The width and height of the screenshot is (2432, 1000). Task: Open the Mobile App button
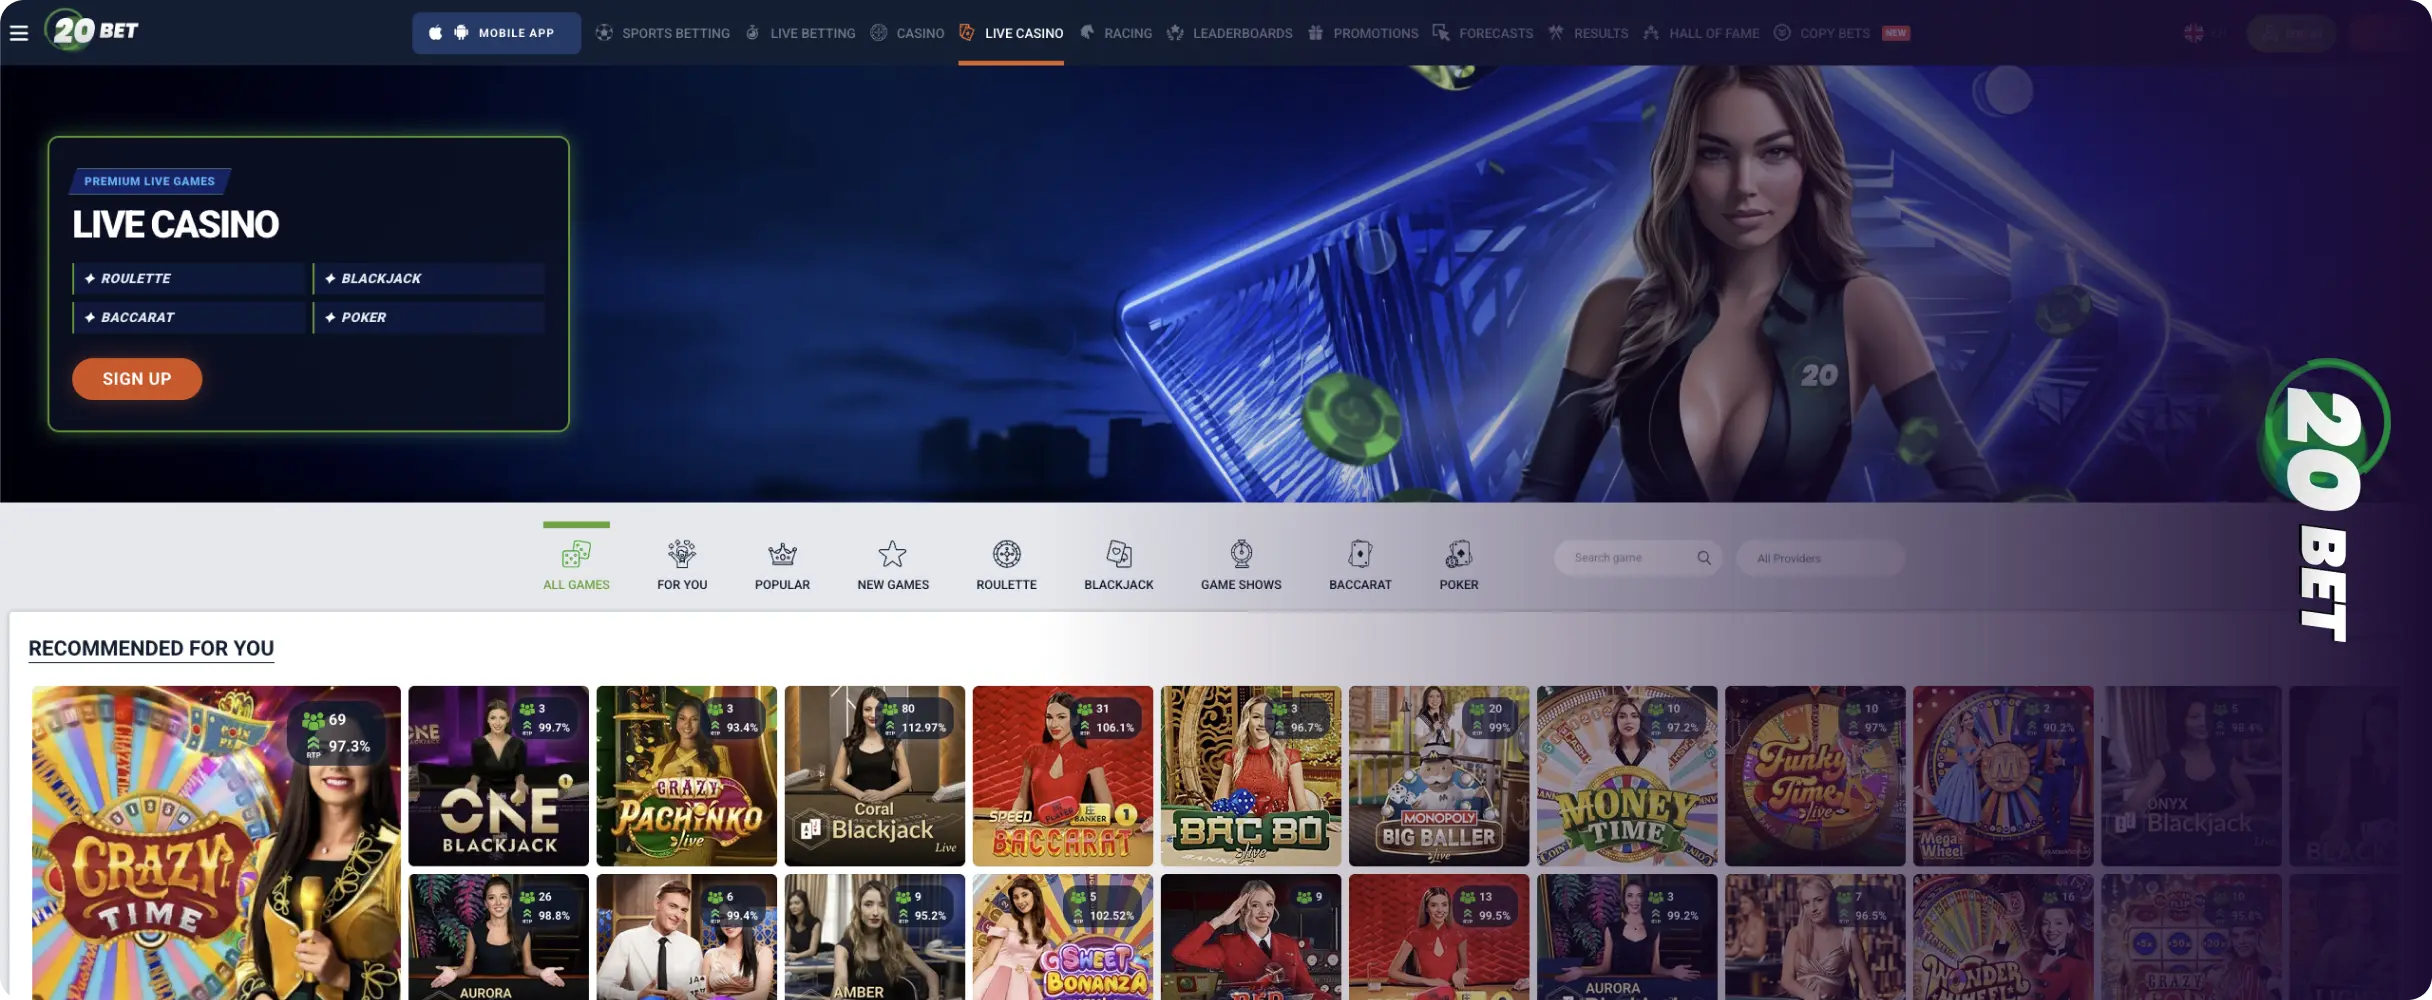click(x=496, y=33)
